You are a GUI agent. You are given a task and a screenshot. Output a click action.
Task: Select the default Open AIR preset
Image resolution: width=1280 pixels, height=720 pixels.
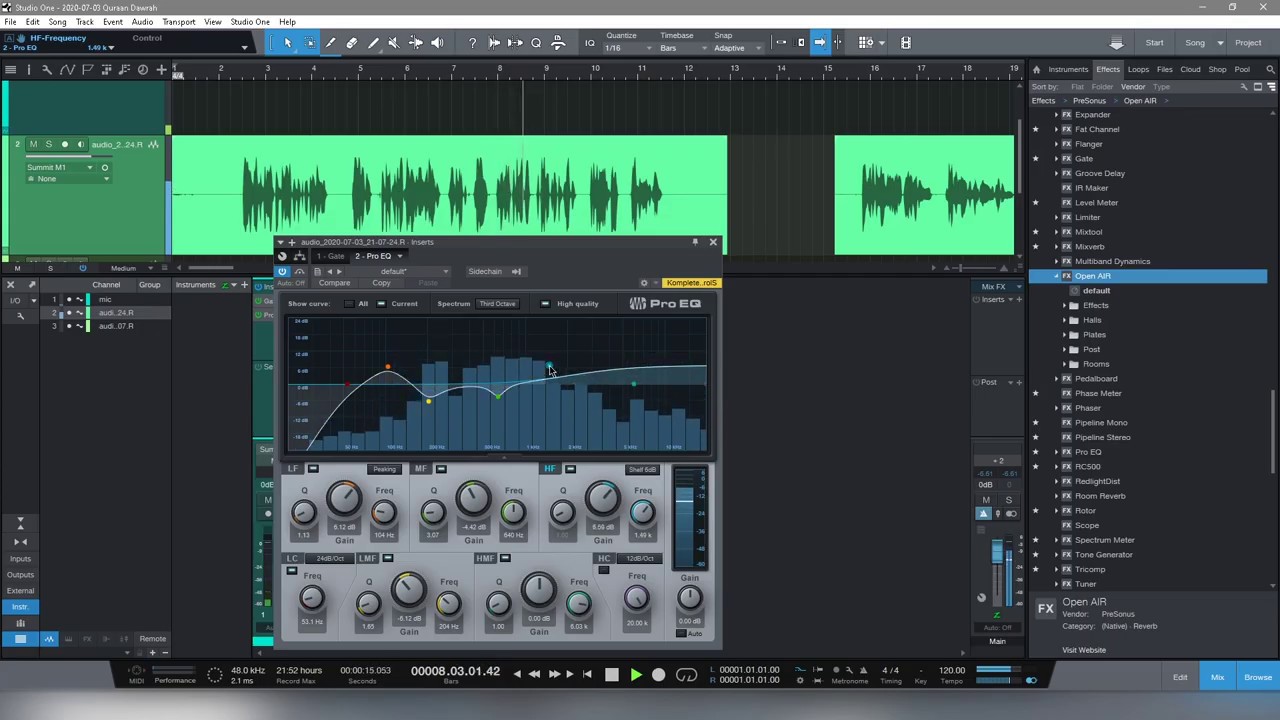(1097, 291)
